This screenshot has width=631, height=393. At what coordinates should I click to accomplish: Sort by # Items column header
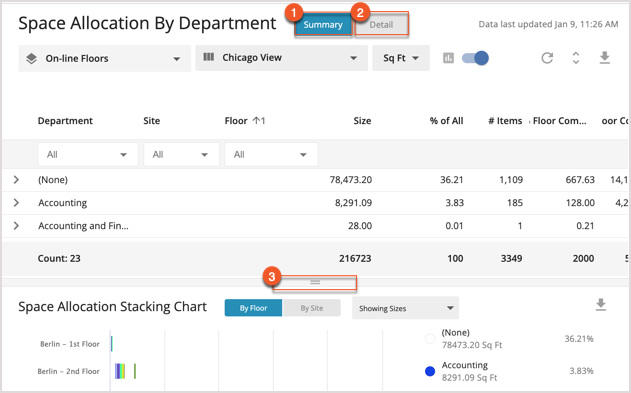505,121
